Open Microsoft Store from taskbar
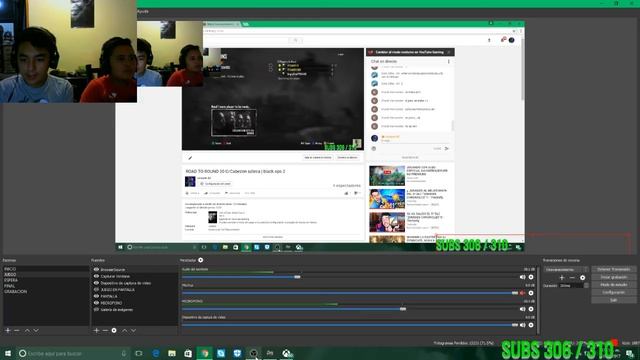The height and width of the screenshot is (360, 640). tap(188, 353)
